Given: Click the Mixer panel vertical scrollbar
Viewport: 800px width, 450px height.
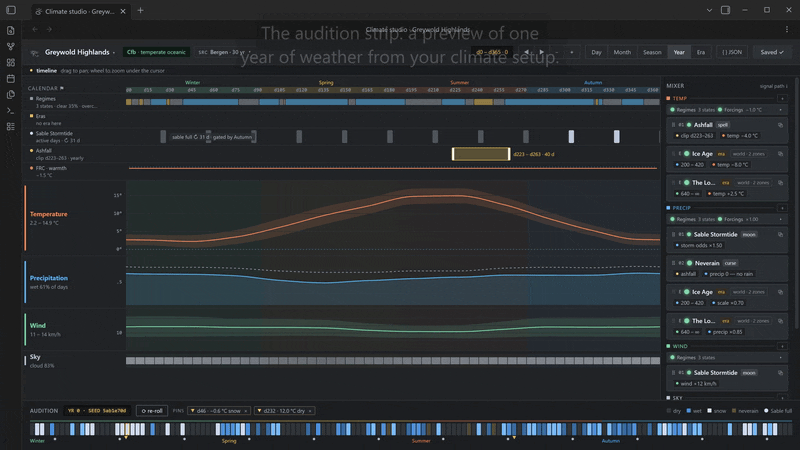Looking at the screenshot, I should [796, 204].
